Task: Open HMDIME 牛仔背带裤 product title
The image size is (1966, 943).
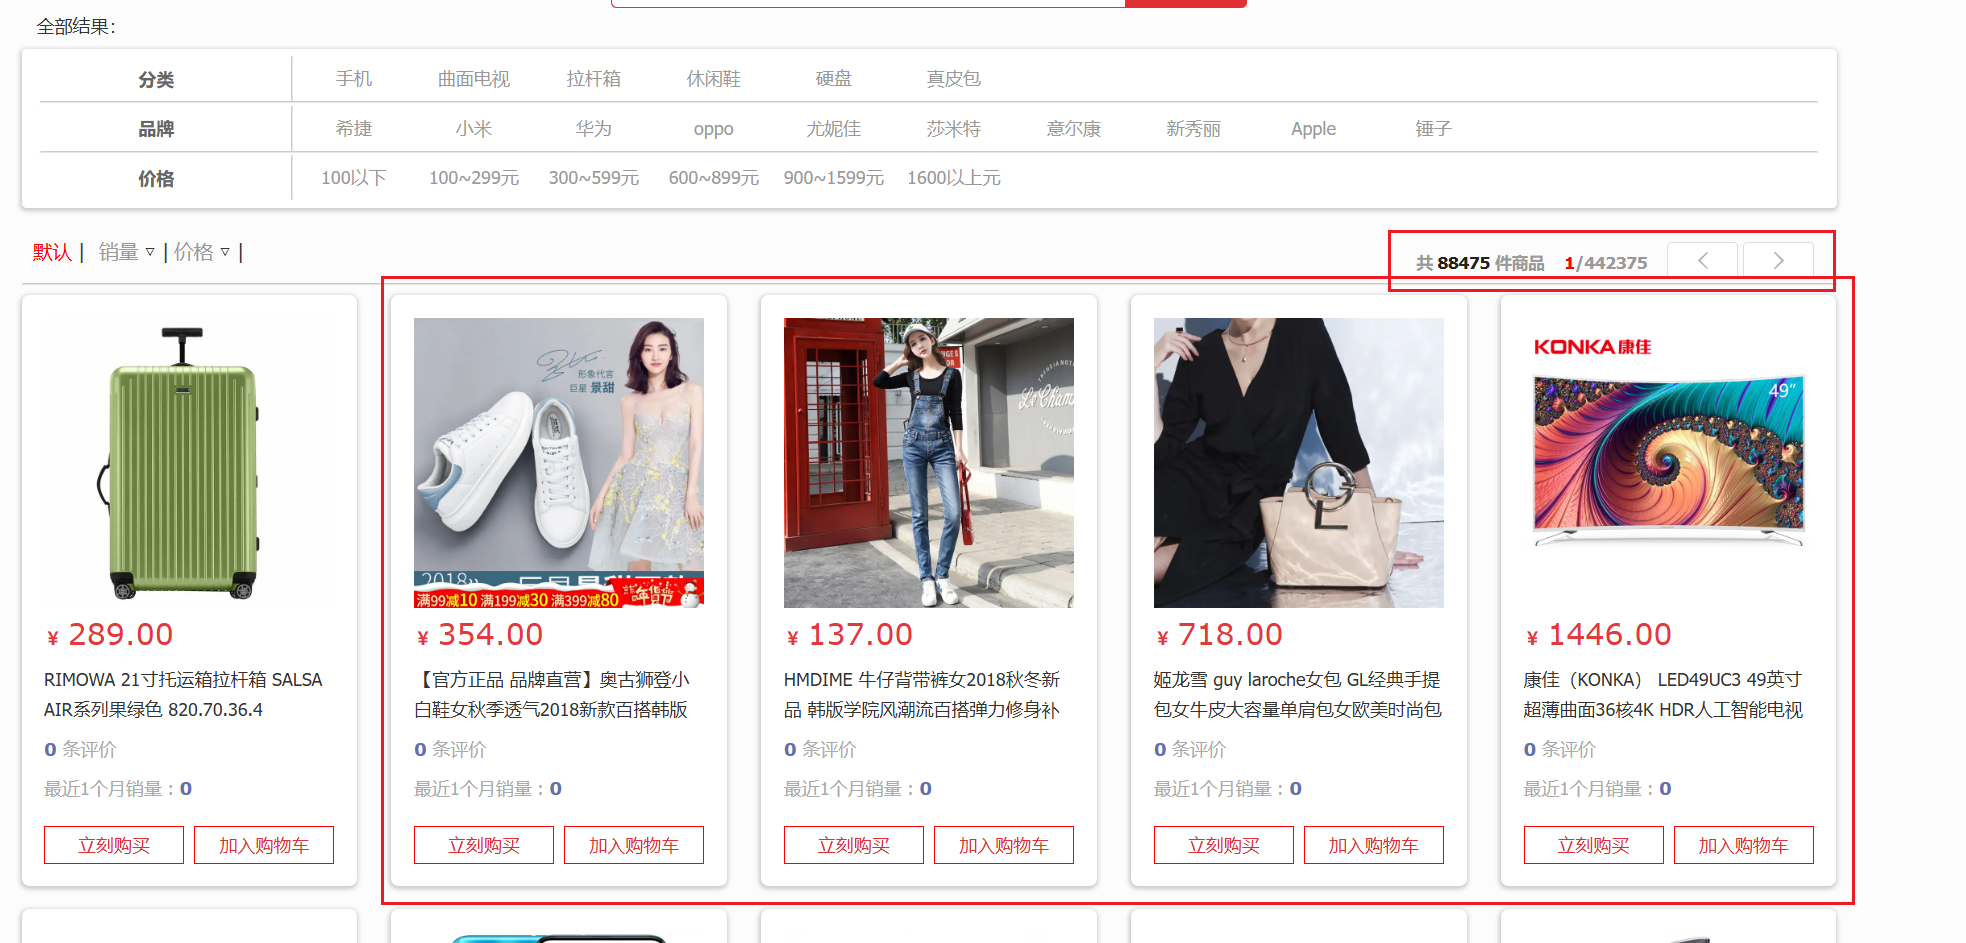Action: click(922, 695)
